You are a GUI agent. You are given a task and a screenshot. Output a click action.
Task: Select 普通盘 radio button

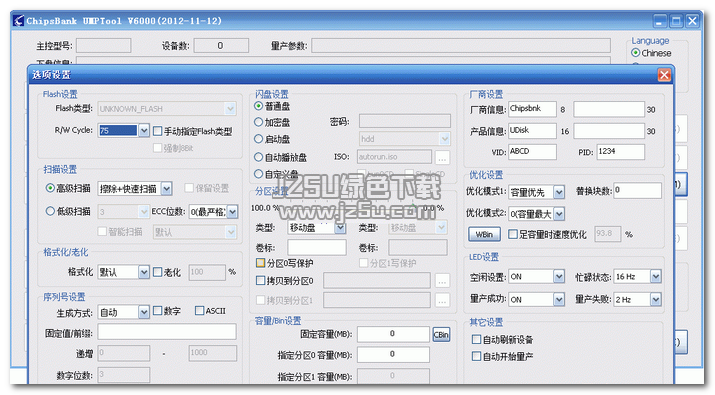[259, 106]
